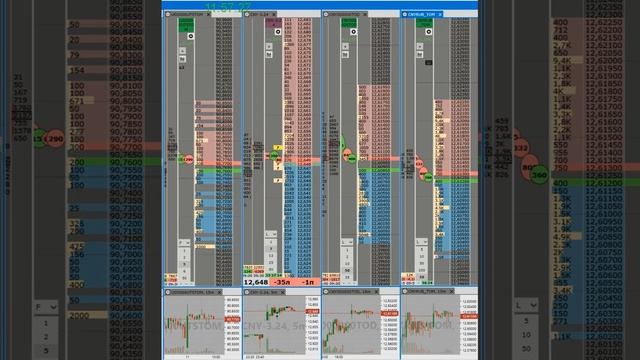The image size is (640, 360).
Task: Close the USD000UTSTOM chart tab
Action: point(219,292)
